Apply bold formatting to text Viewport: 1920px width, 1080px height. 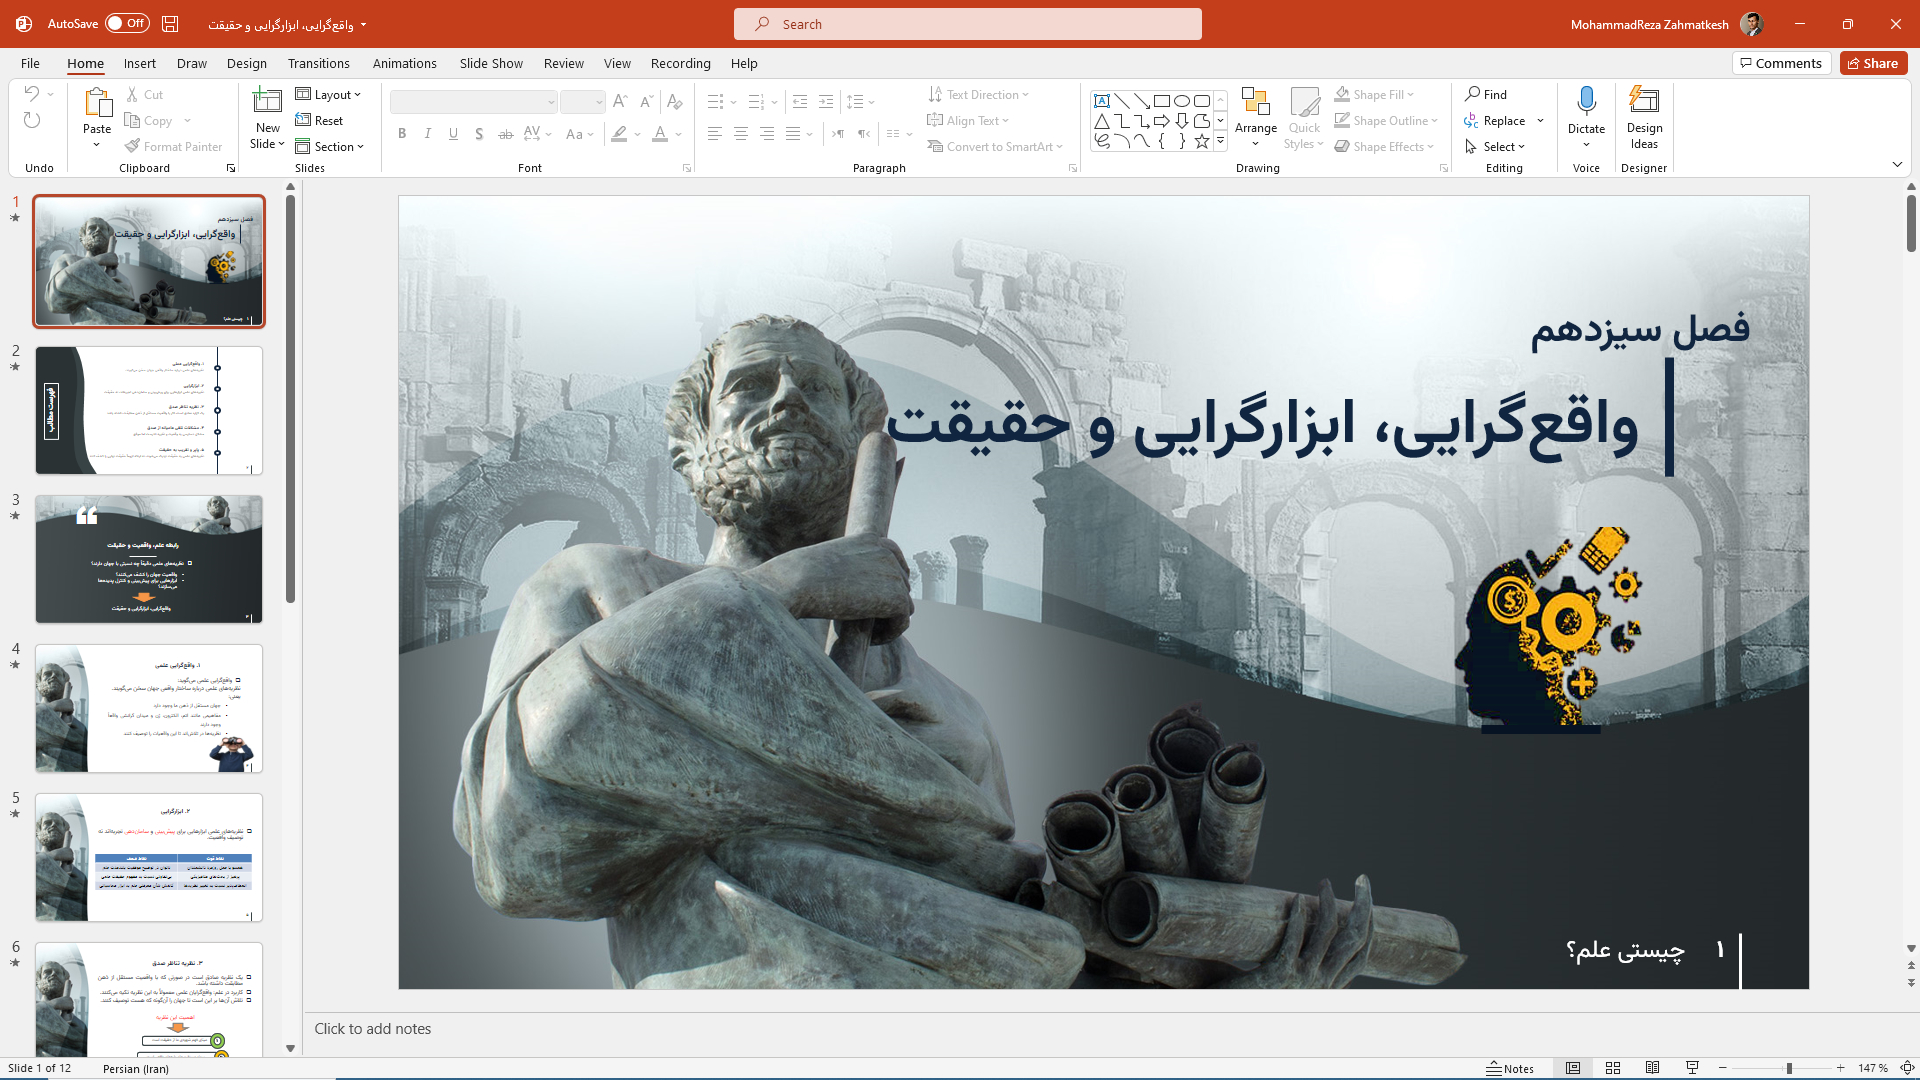402,133
